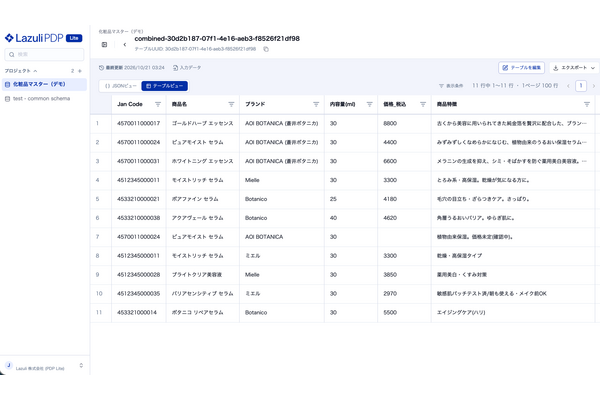
Task: Click Jan Code 4570011000031
Action: pos(139,161)
